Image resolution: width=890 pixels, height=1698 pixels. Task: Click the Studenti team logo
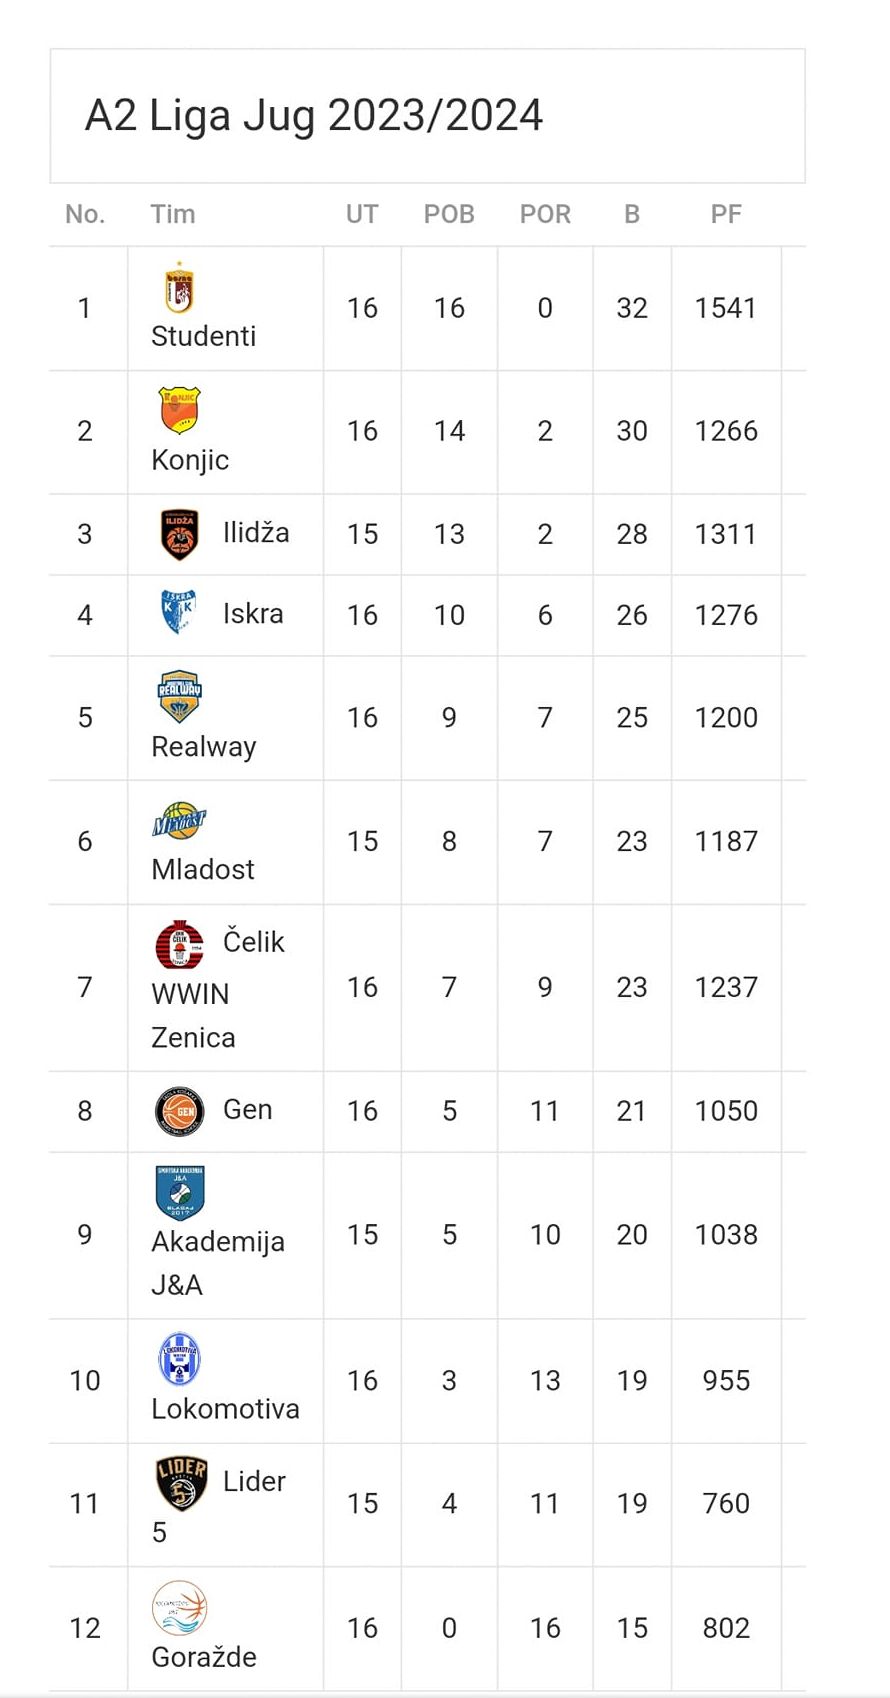[179, 289]
